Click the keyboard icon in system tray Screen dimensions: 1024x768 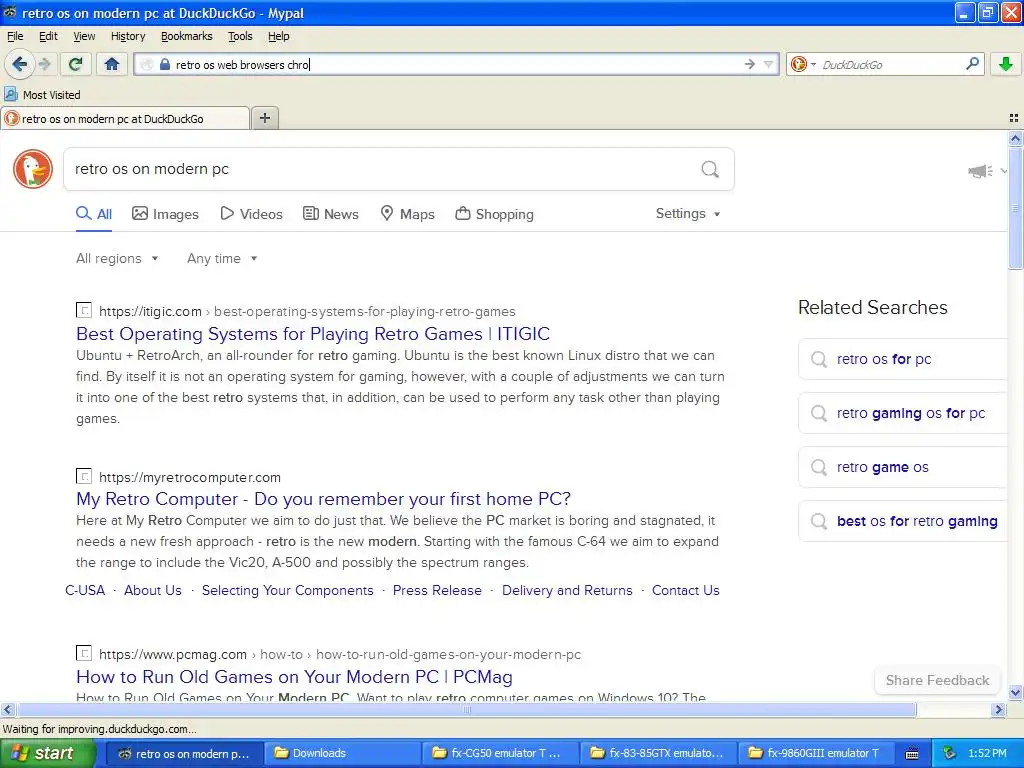[912, 754]
